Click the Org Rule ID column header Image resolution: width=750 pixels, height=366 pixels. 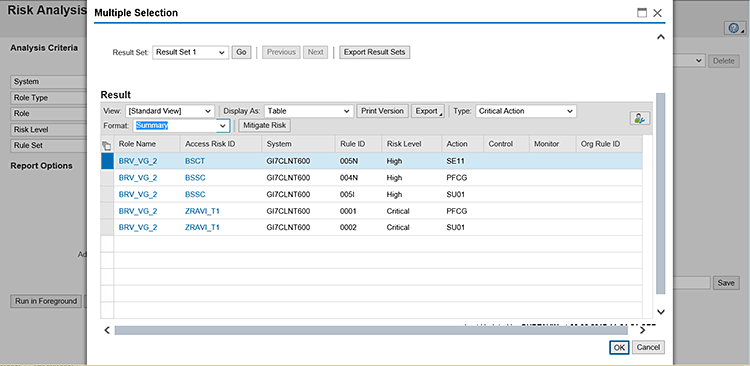tap(609, 144)
